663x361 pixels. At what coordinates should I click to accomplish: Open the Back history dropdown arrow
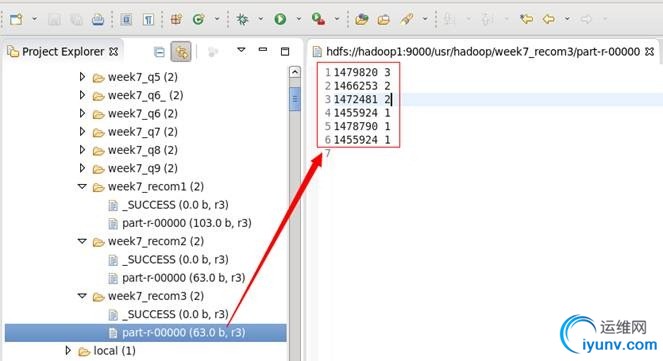(567, 19)
